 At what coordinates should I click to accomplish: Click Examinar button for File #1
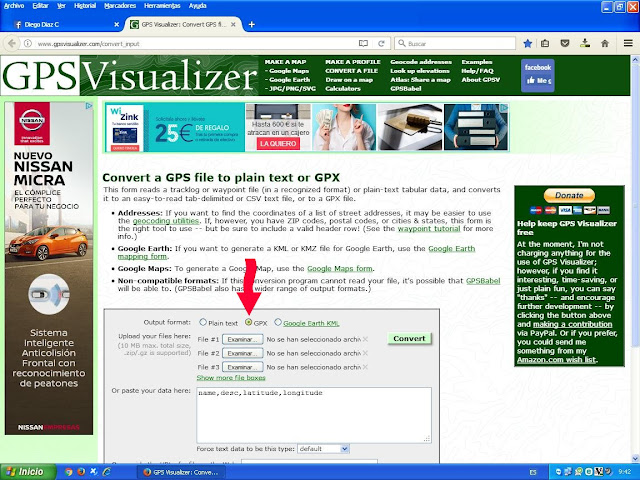pyautogui.click(x=242, y=340)
